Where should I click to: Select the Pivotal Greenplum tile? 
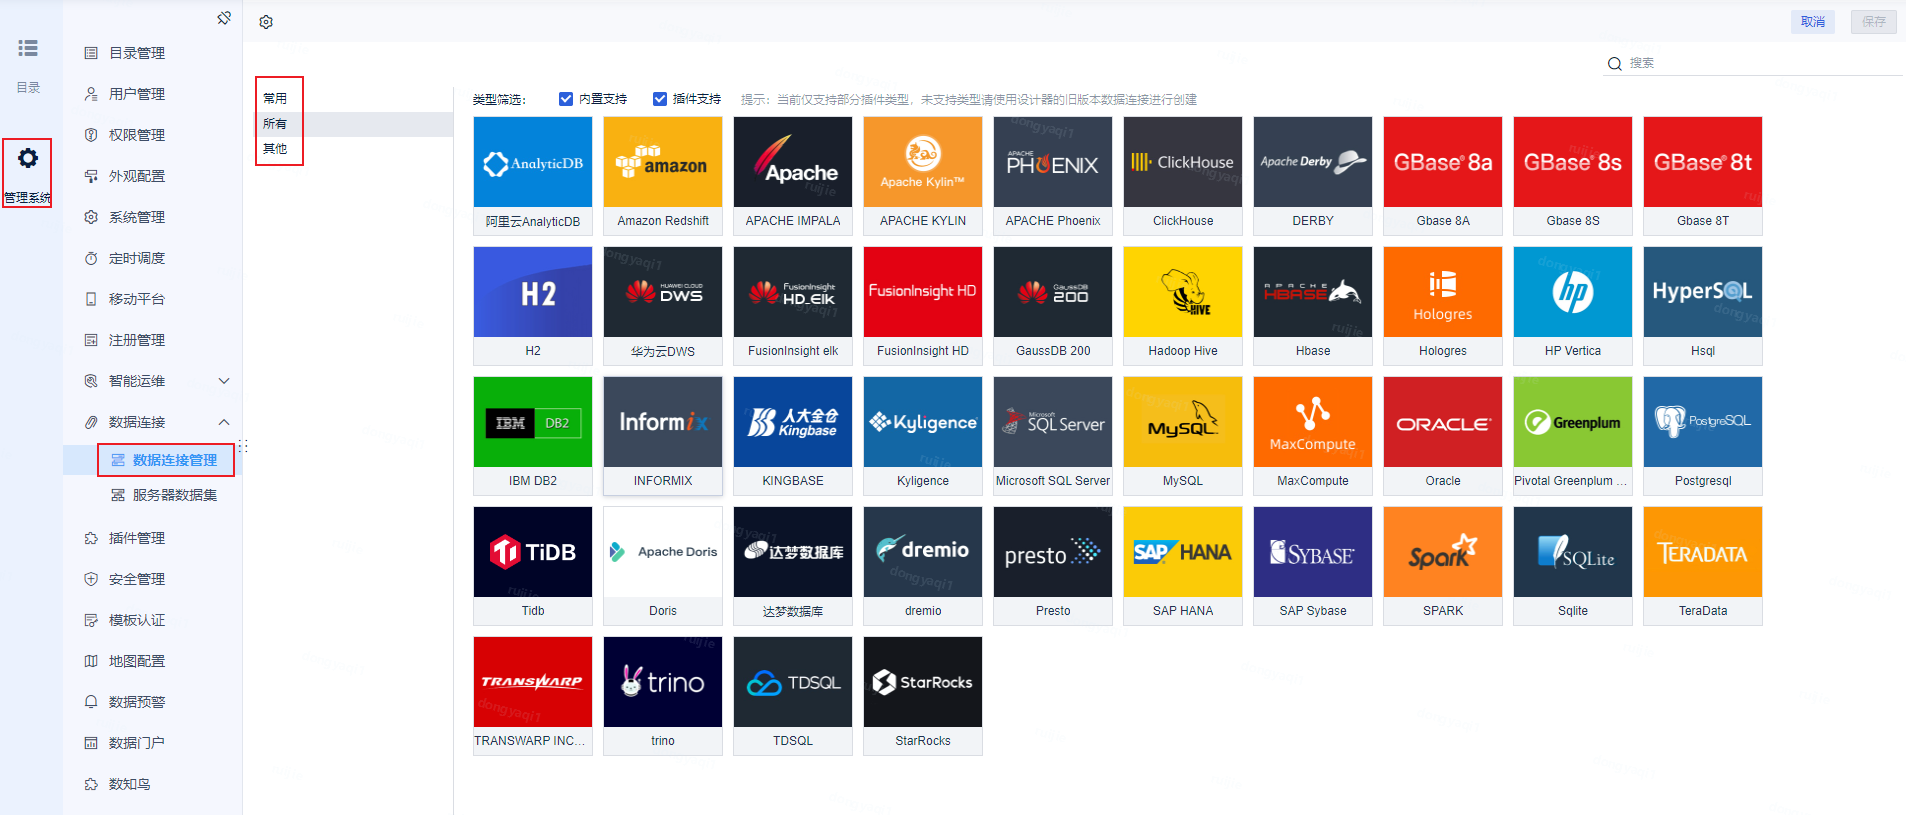pos(1573,436)
